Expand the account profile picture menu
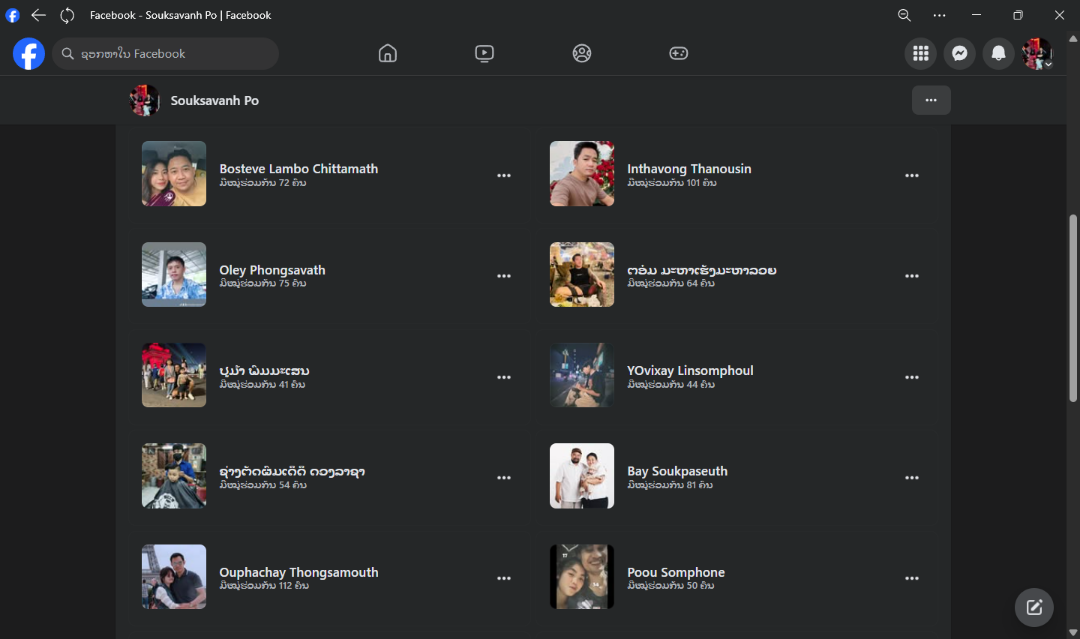The width and height of the screenshot is (1080, 639). (1037, 54)
